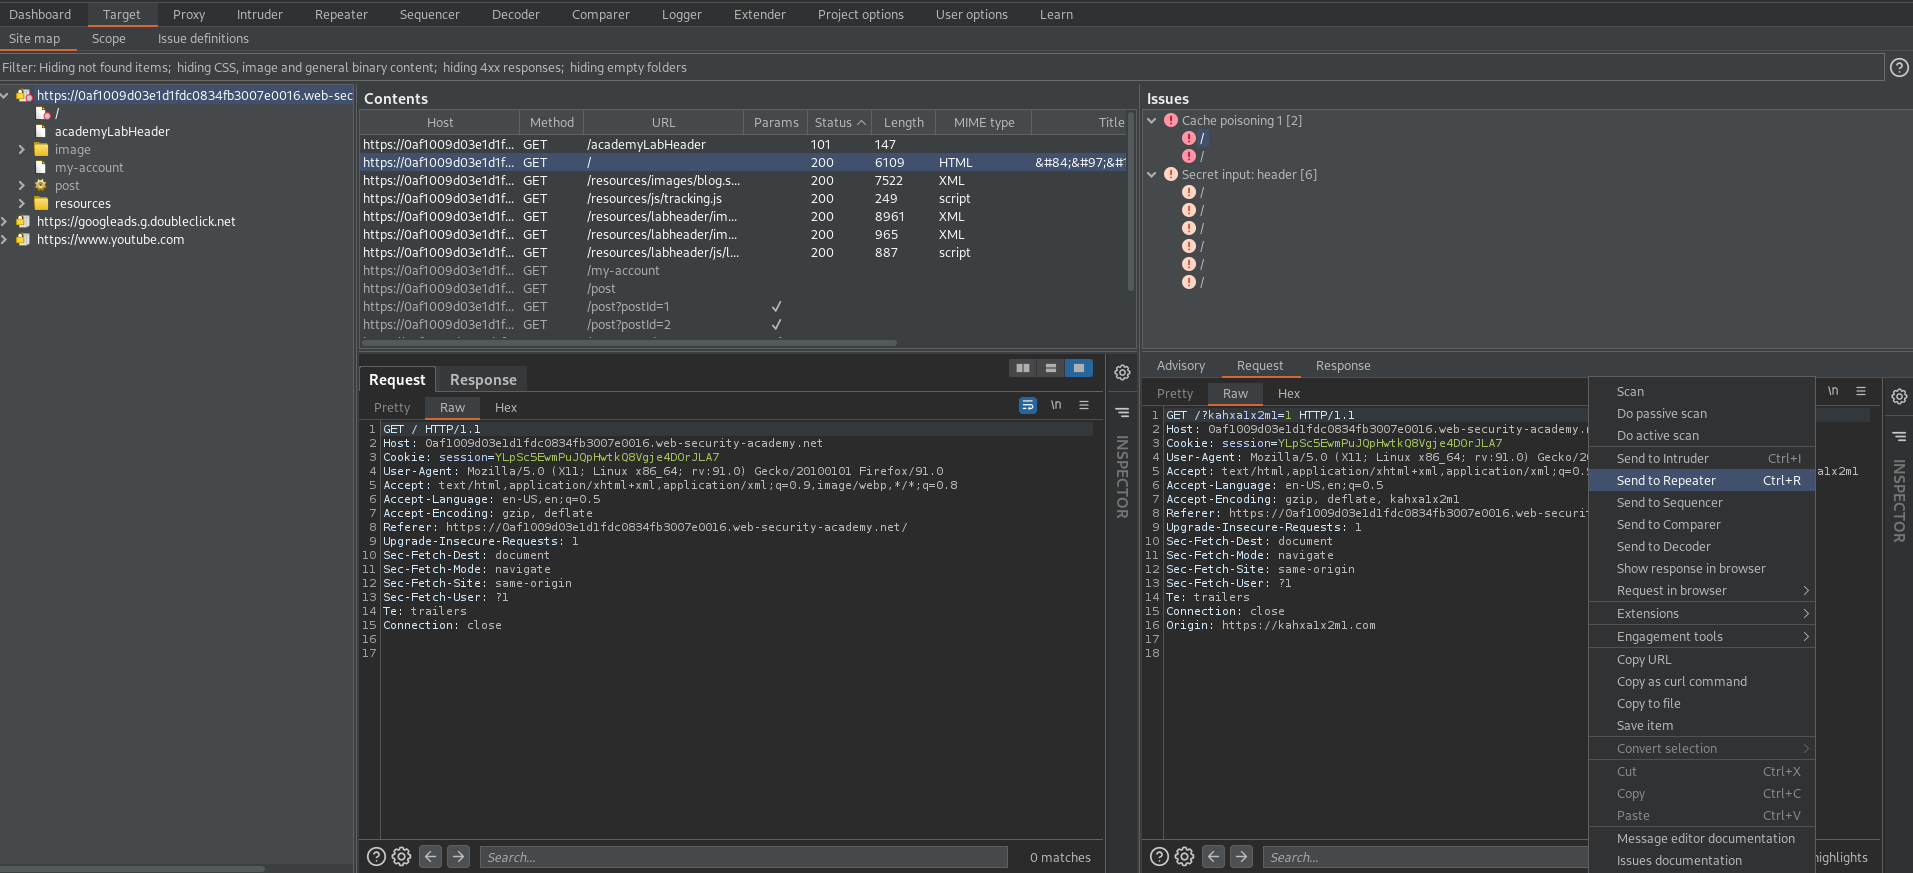The width and height of the screenshot is (1913, 873).
Task: Select combined tabs layout icon
Action: pyautogui.click(x=1079, y=368)
